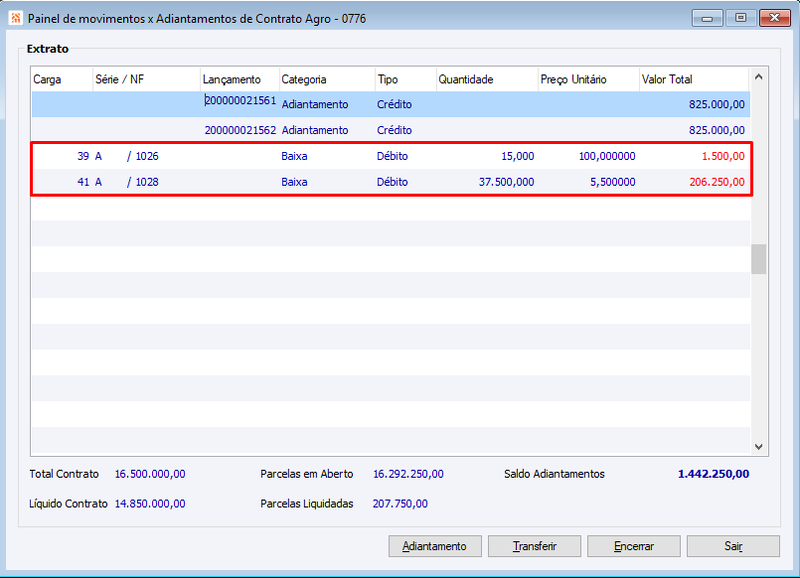The image size is (800, 578).
Task: Click Débito type in carga 39 row
Action: click(392, 156)
